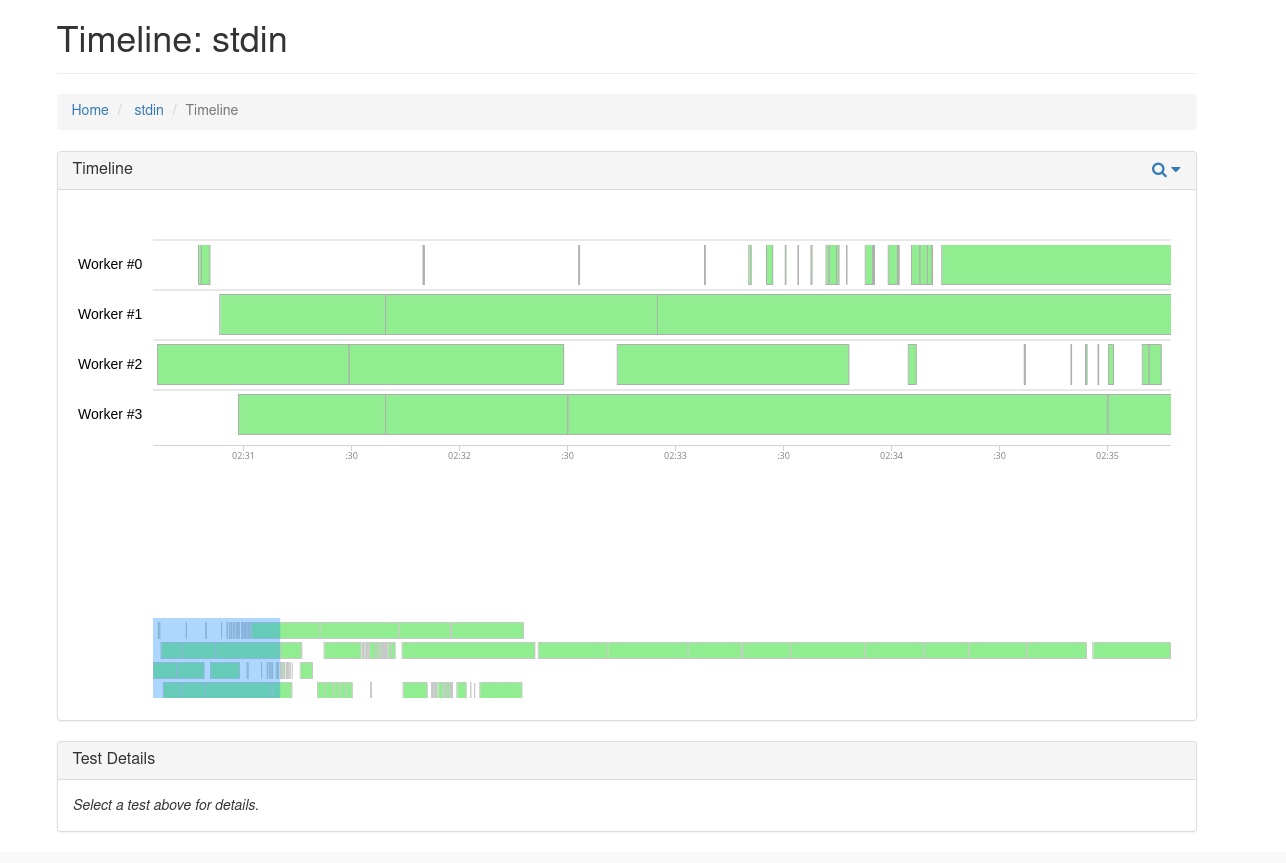Click the first Worker #2 test bar
The image size is (1286, 863).
coord(253,364)
